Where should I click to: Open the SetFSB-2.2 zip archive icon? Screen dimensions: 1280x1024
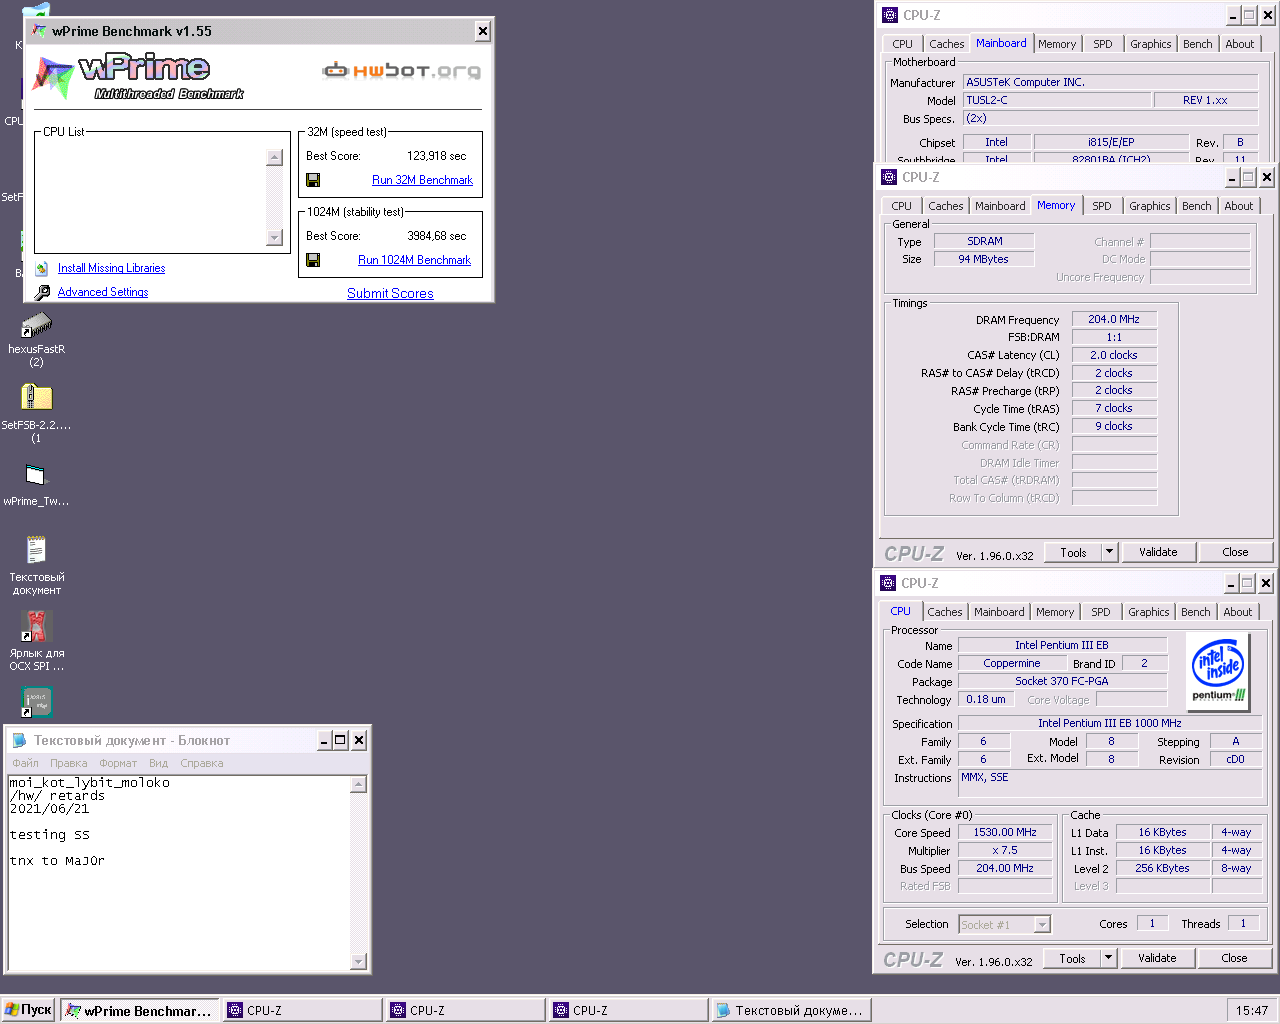(37, 398)
